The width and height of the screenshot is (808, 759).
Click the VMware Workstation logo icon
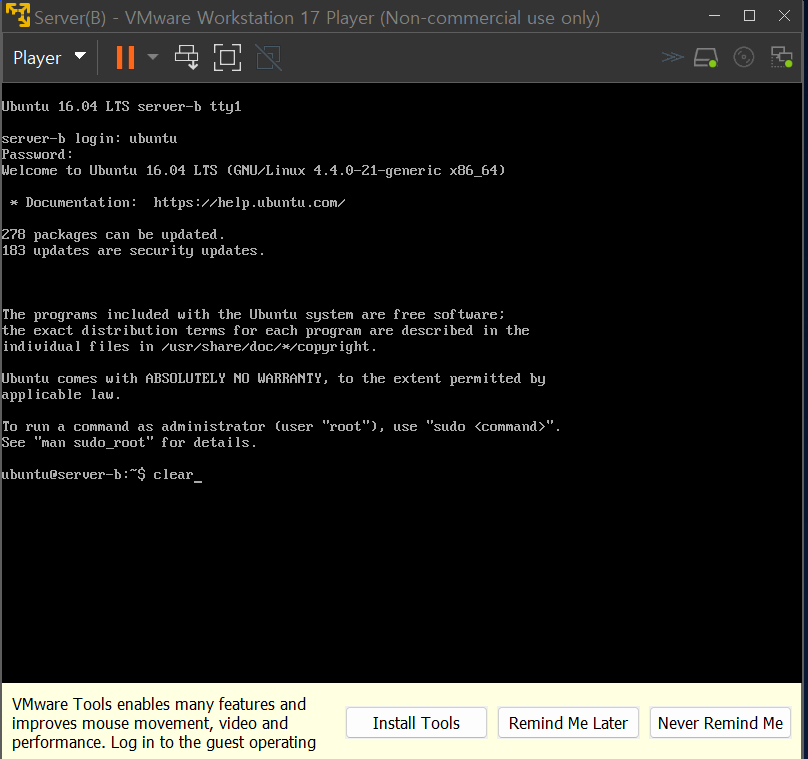[x=18, y=15]
